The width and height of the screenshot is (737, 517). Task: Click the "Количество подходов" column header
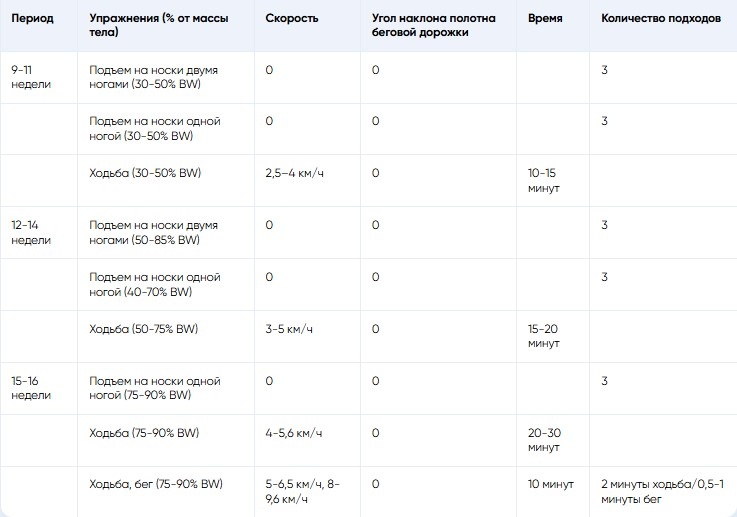[x=659, y=19]
